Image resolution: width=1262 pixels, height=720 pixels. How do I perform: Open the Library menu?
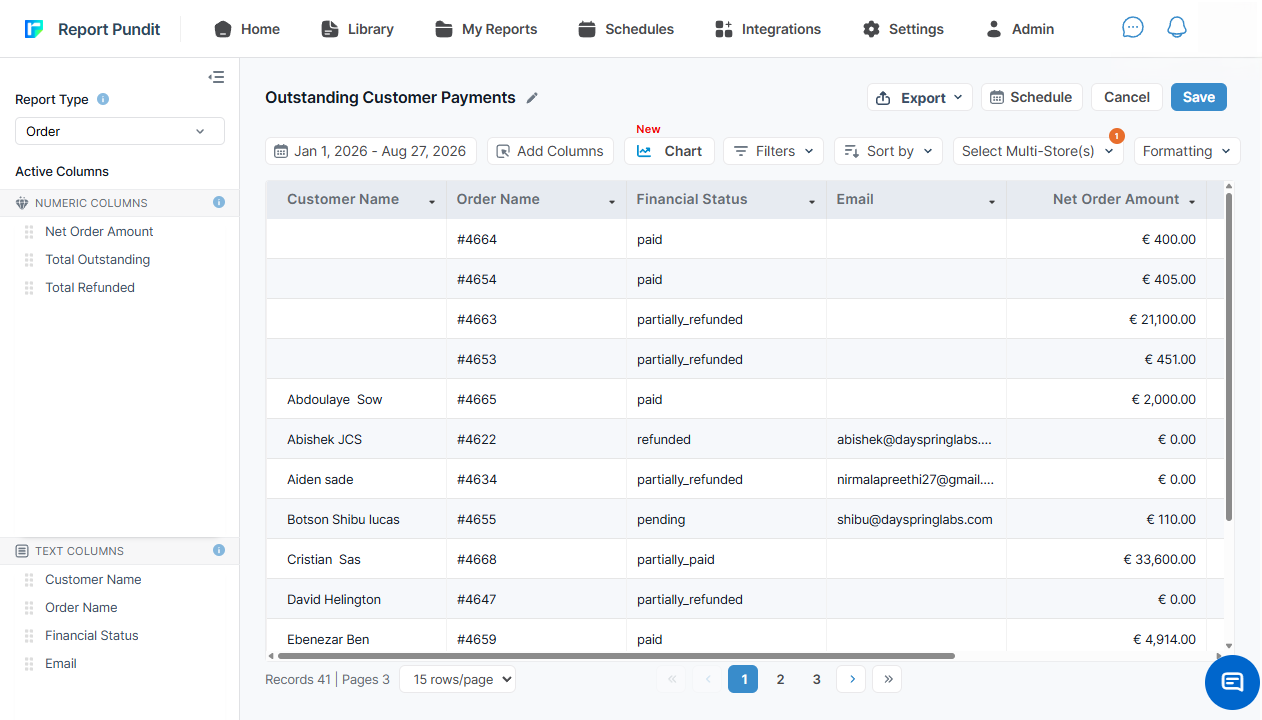coord(357,29)
